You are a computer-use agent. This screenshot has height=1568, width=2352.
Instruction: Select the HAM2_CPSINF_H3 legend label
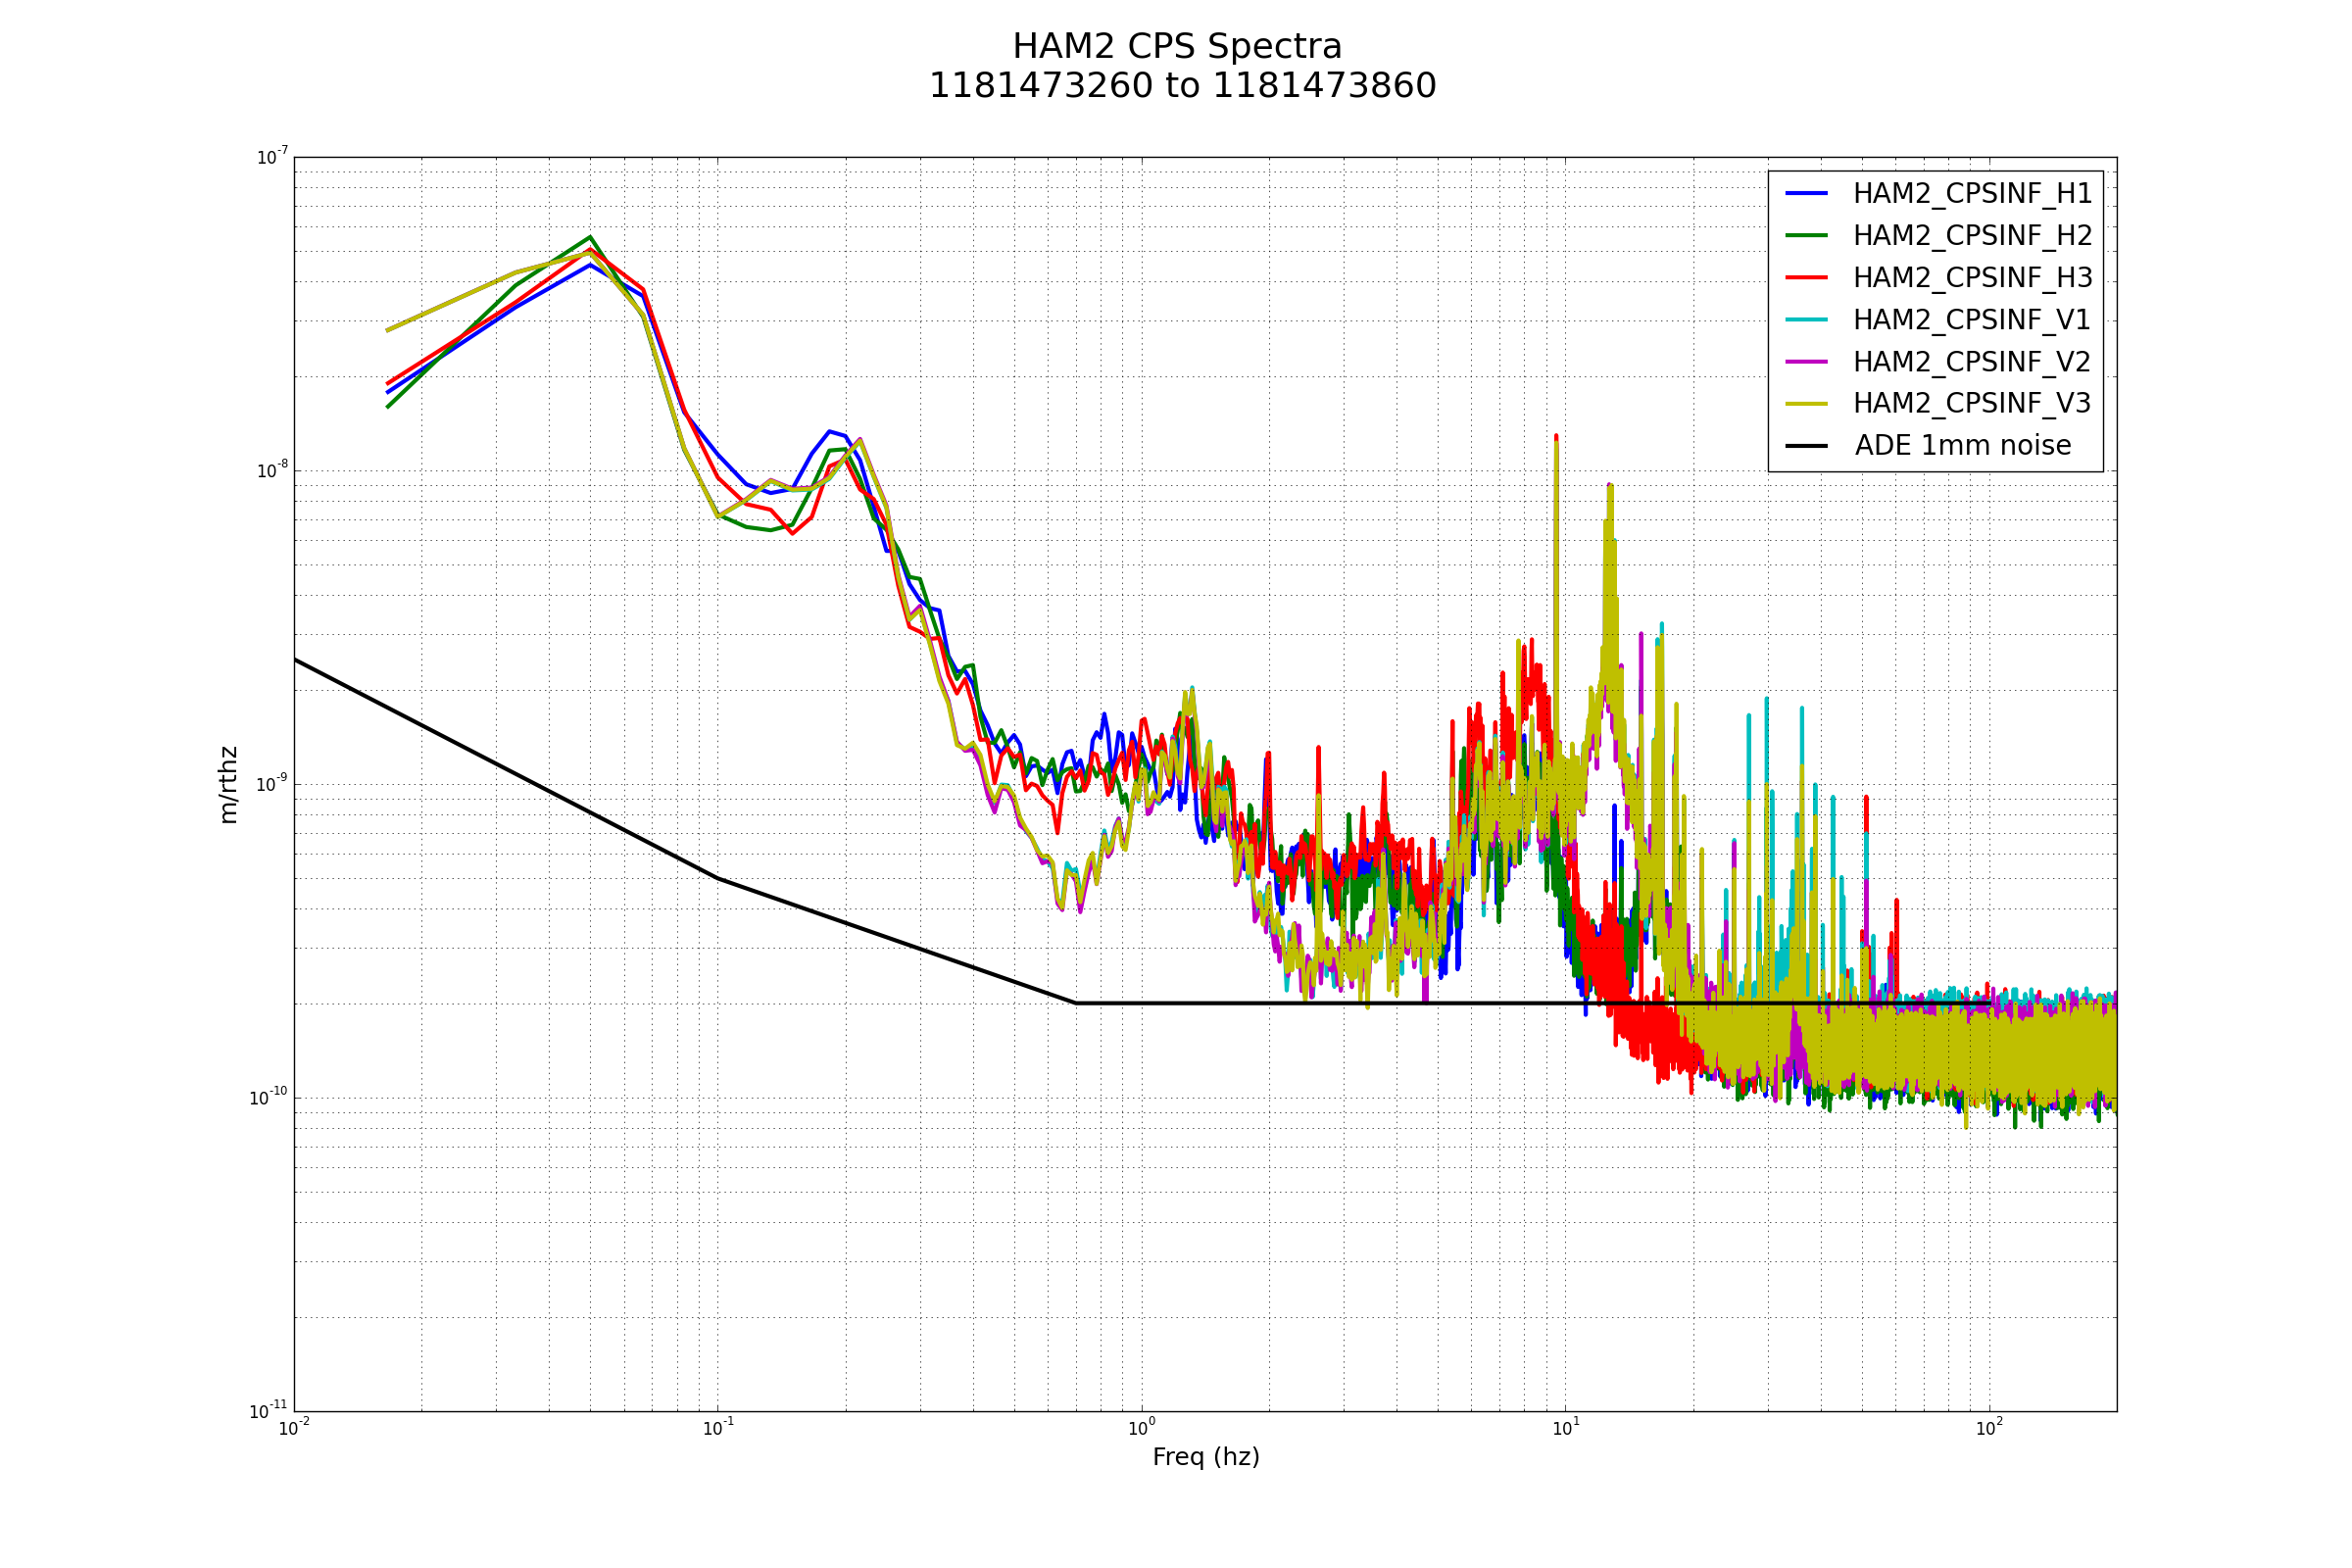1972,278
